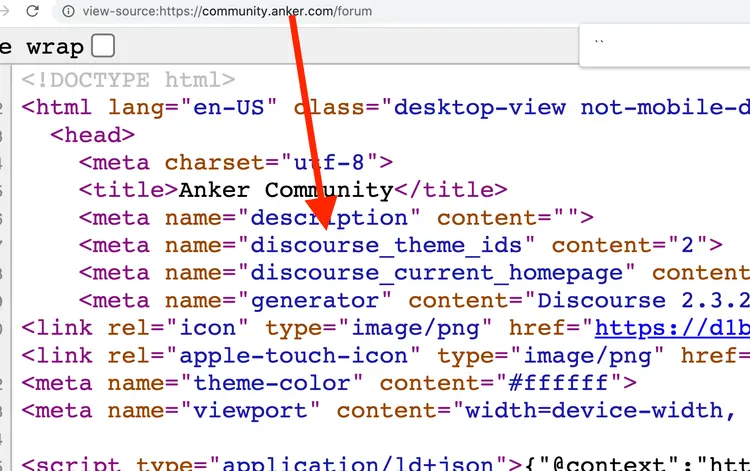This screenshot has height=471, width=750.
Task: Click the "@context" JSON key text
Action: click(609, 463)
